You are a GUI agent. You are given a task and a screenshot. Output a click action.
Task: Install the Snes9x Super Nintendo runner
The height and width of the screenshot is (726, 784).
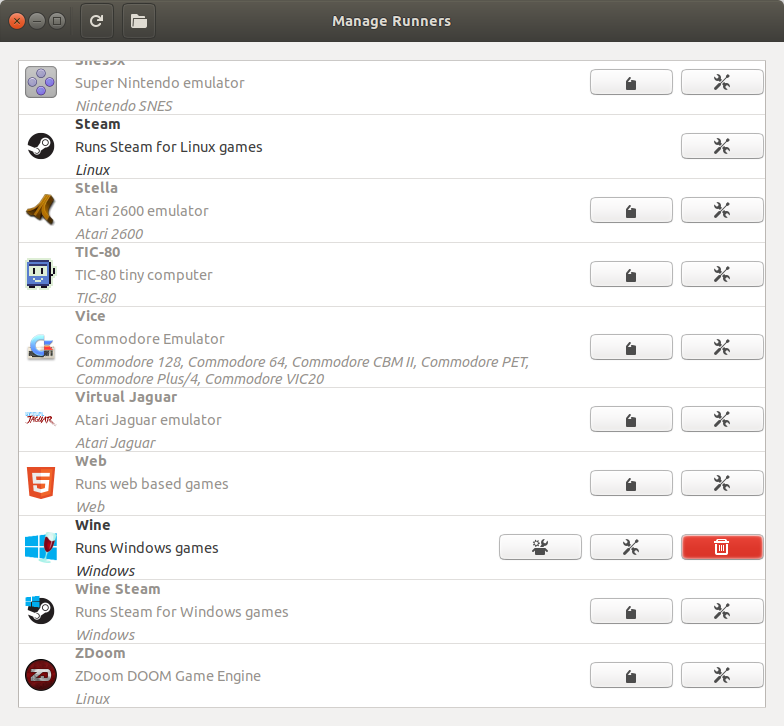click(x=631, y=82)
